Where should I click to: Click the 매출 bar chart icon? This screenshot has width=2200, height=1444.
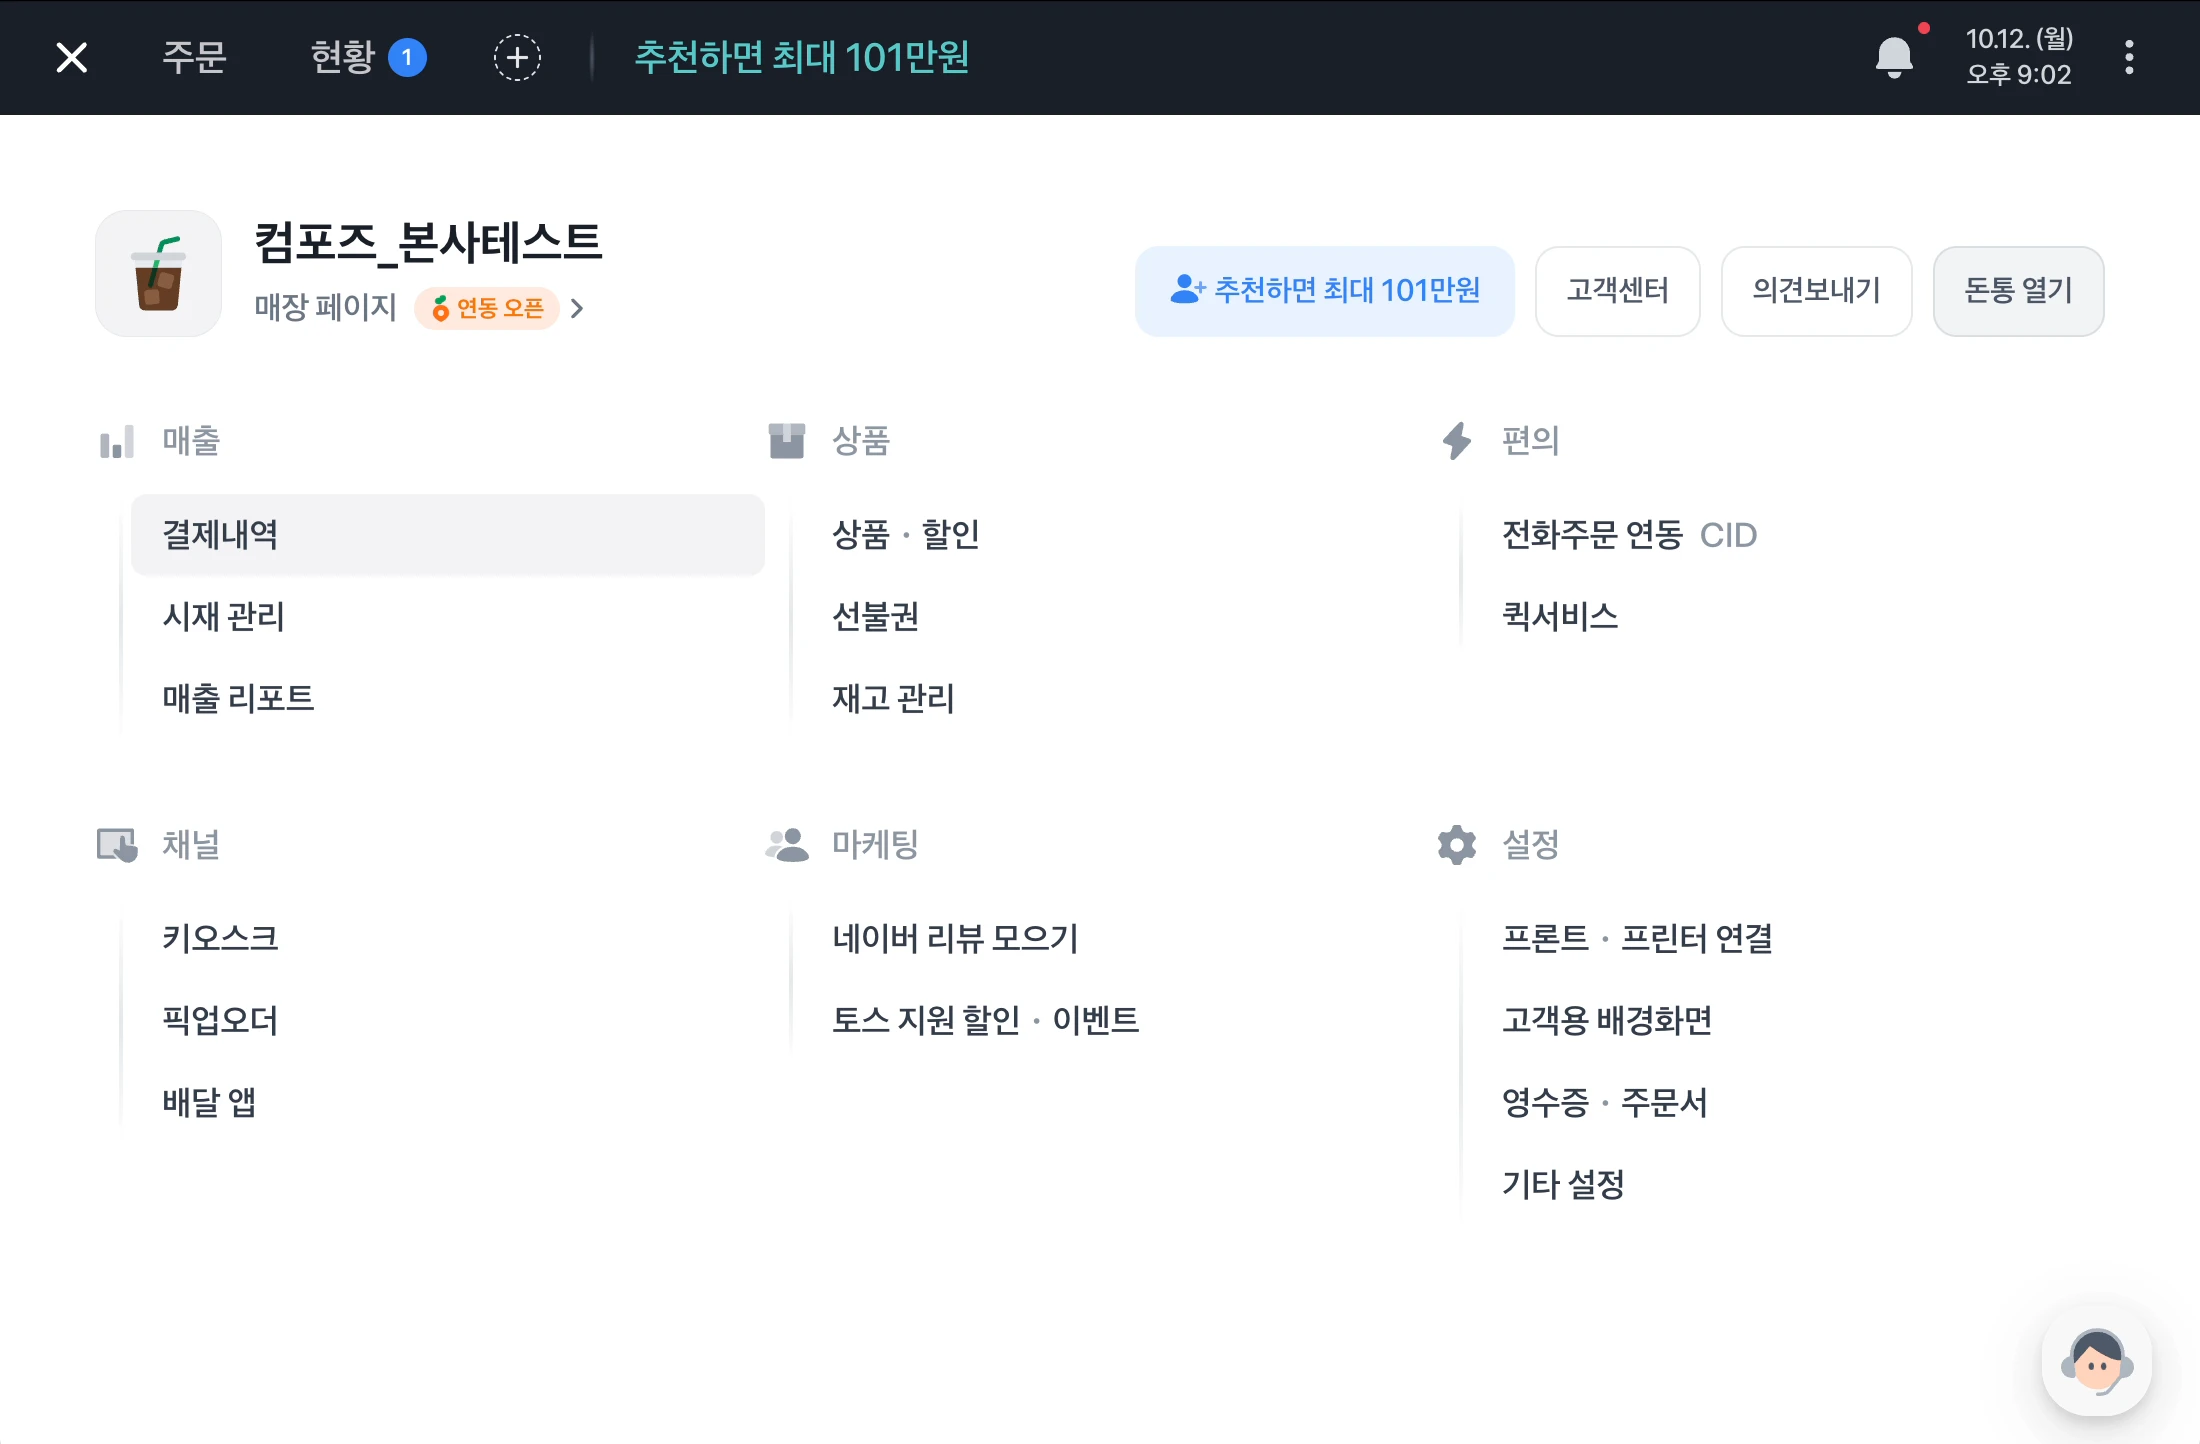point(117,441)
